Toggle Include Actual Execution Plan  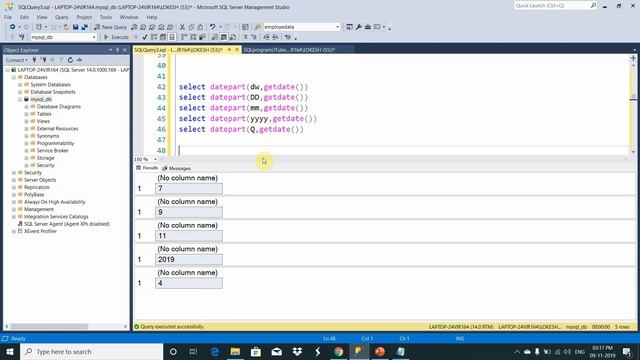click(184, 37)
